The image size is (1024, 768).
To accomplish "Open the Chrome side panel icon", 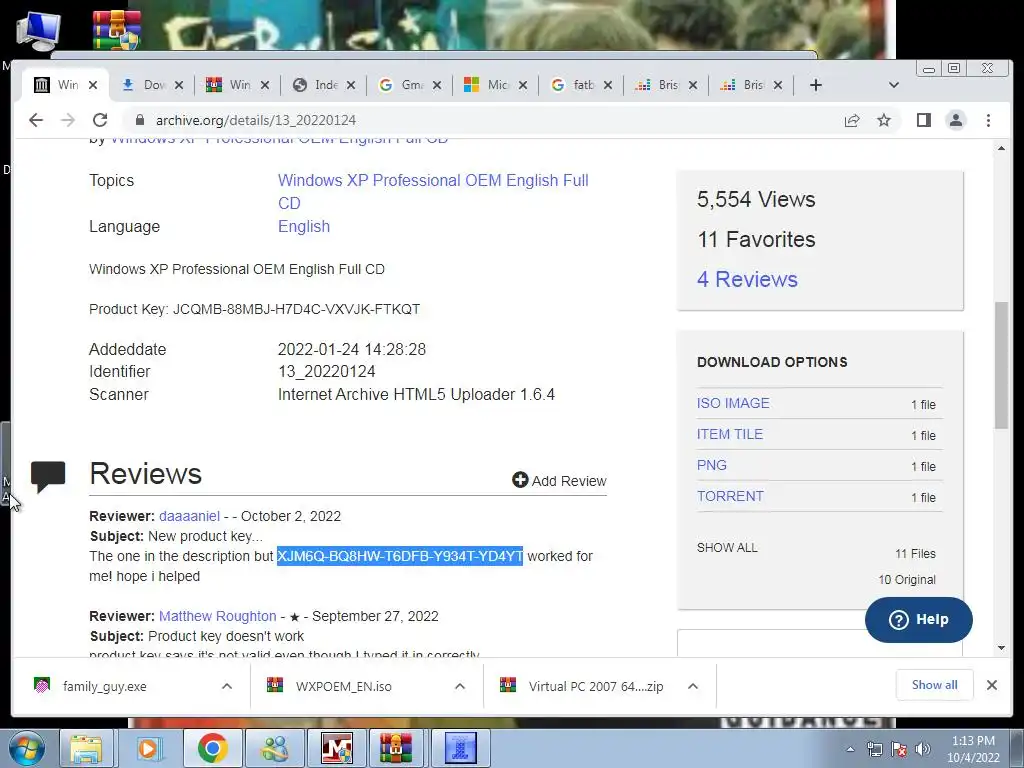I will 923,120.
